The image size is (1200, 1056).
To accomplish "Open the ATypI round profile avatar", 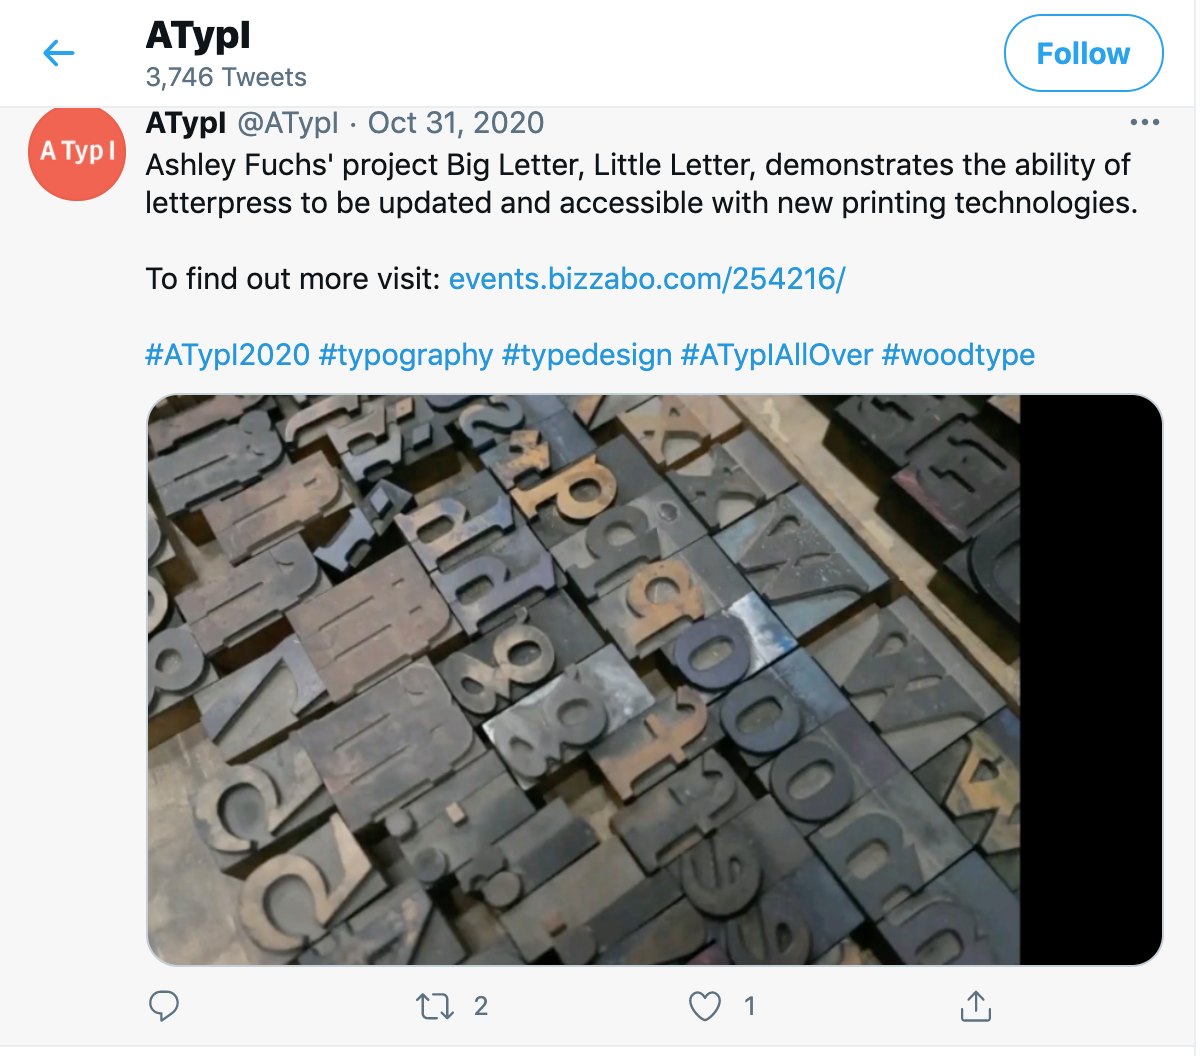I will click(x=77, y=152).
